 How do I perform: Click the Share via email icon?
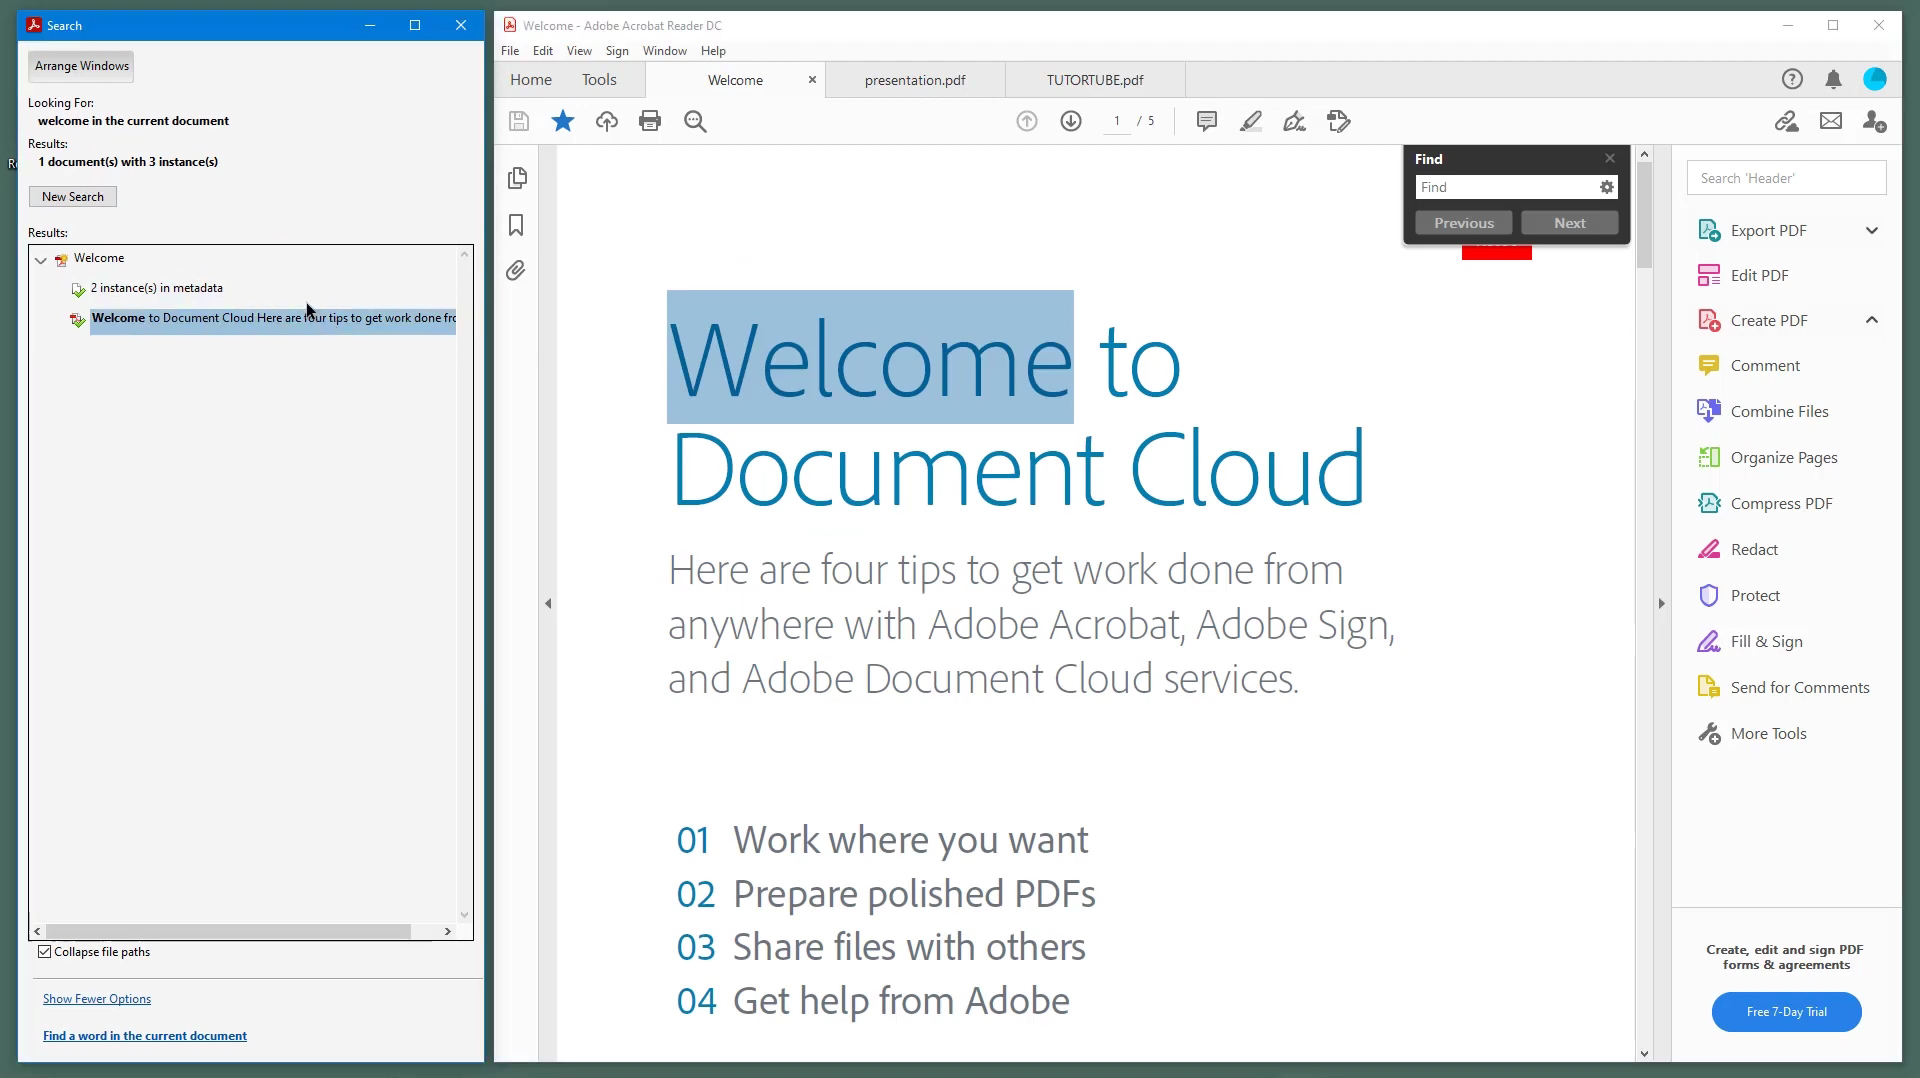[1831, 121]
